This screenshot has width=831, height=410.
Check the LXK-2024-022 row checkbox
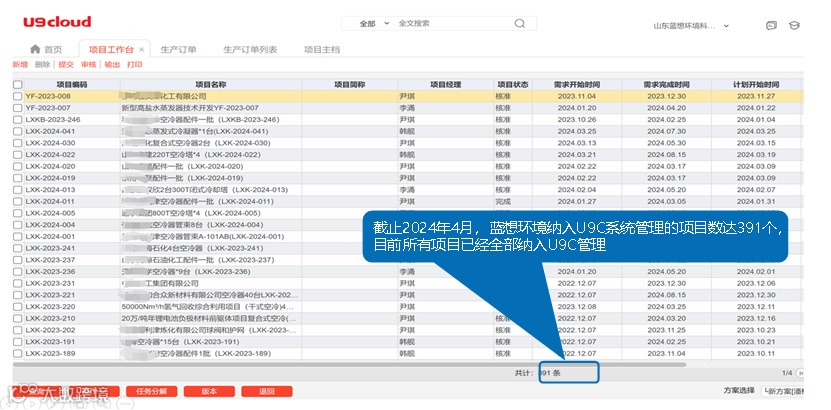coord(18,155)
